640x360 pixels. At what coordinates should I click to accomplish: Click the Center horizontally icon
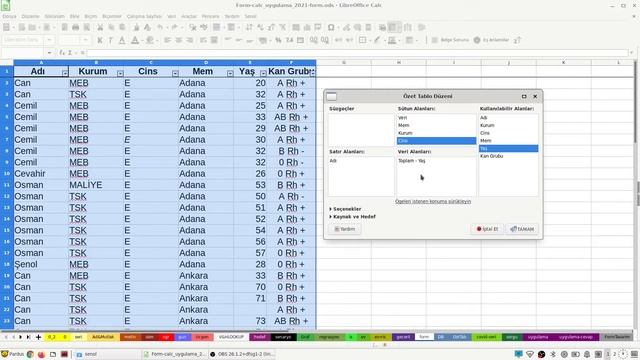pos(179,40)
